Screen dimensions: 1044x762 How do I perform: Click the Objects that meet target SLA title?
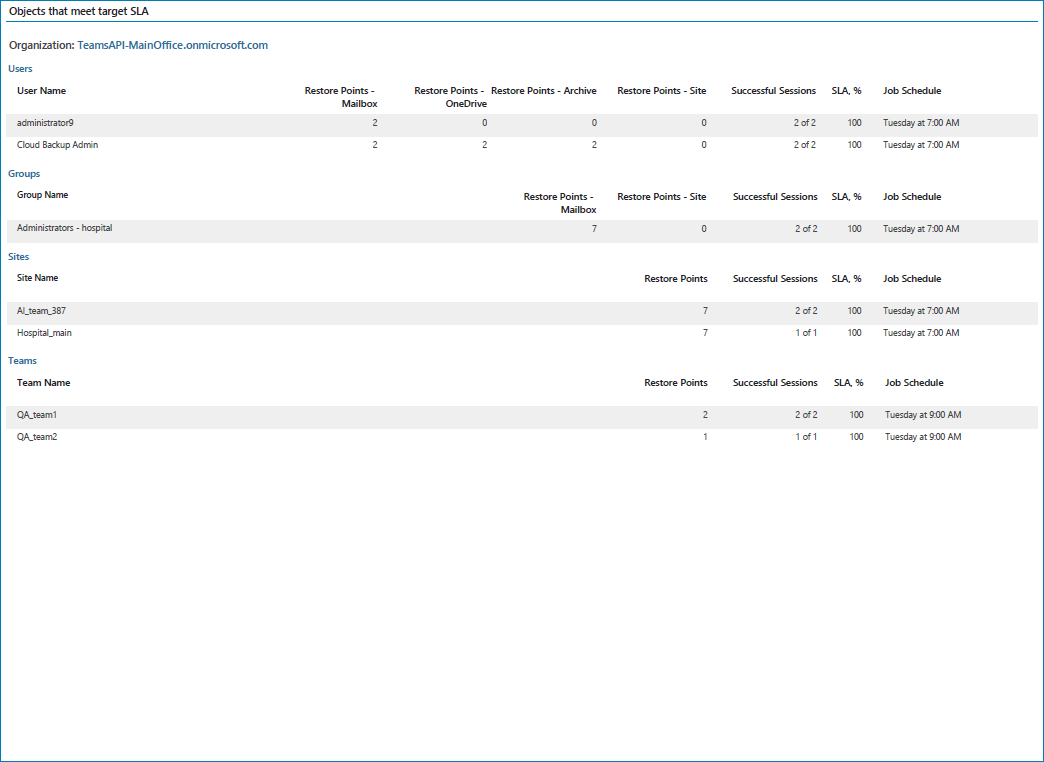pos(79,11)
